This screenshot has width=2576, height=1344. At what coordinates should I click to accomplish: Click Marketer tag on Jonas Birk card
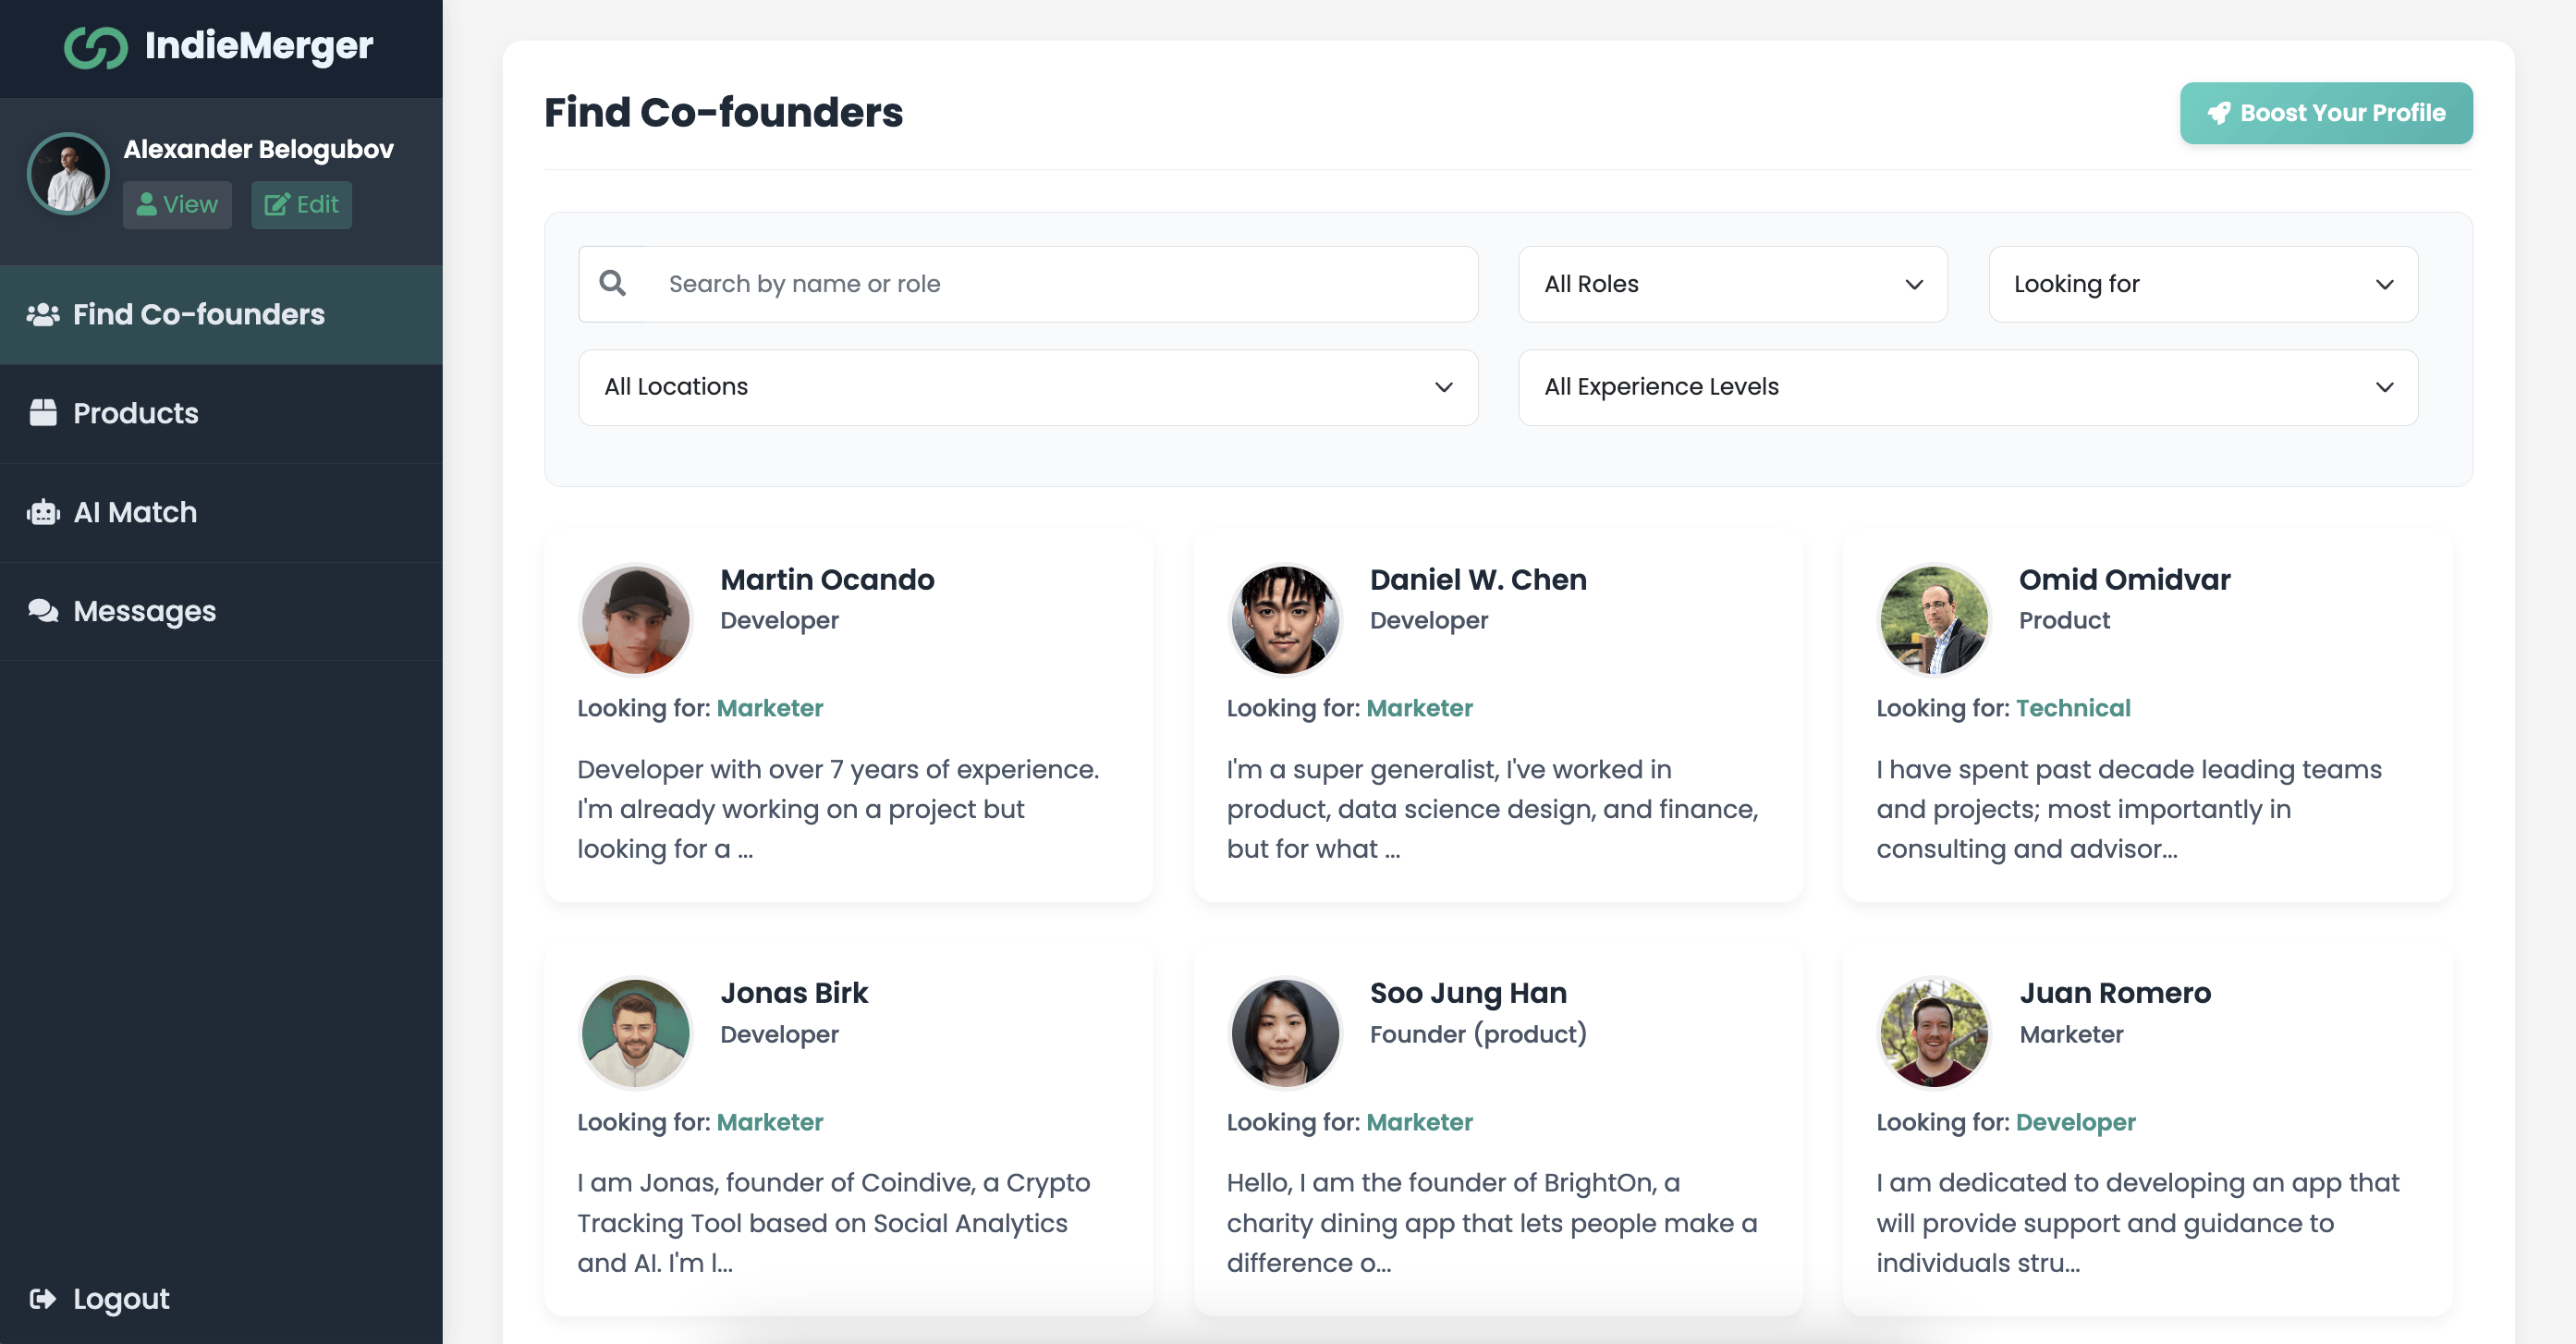(x=770, y=1121)
